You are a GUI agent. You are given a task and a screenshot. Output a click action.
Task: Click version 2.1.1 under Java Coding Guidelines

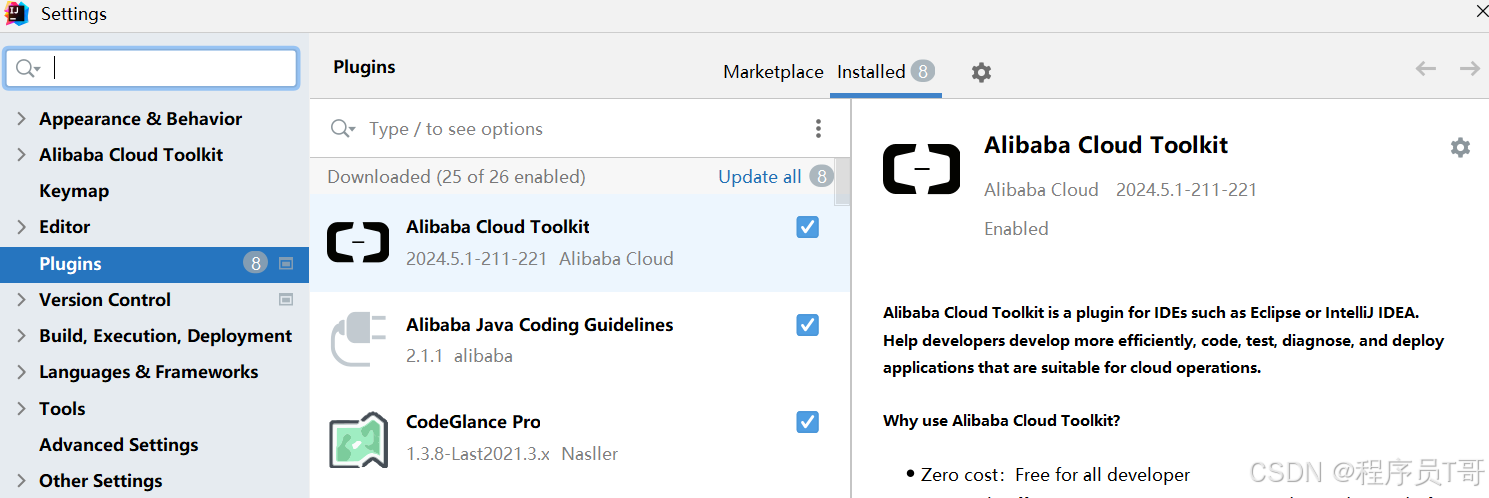(x=424, y=355)
